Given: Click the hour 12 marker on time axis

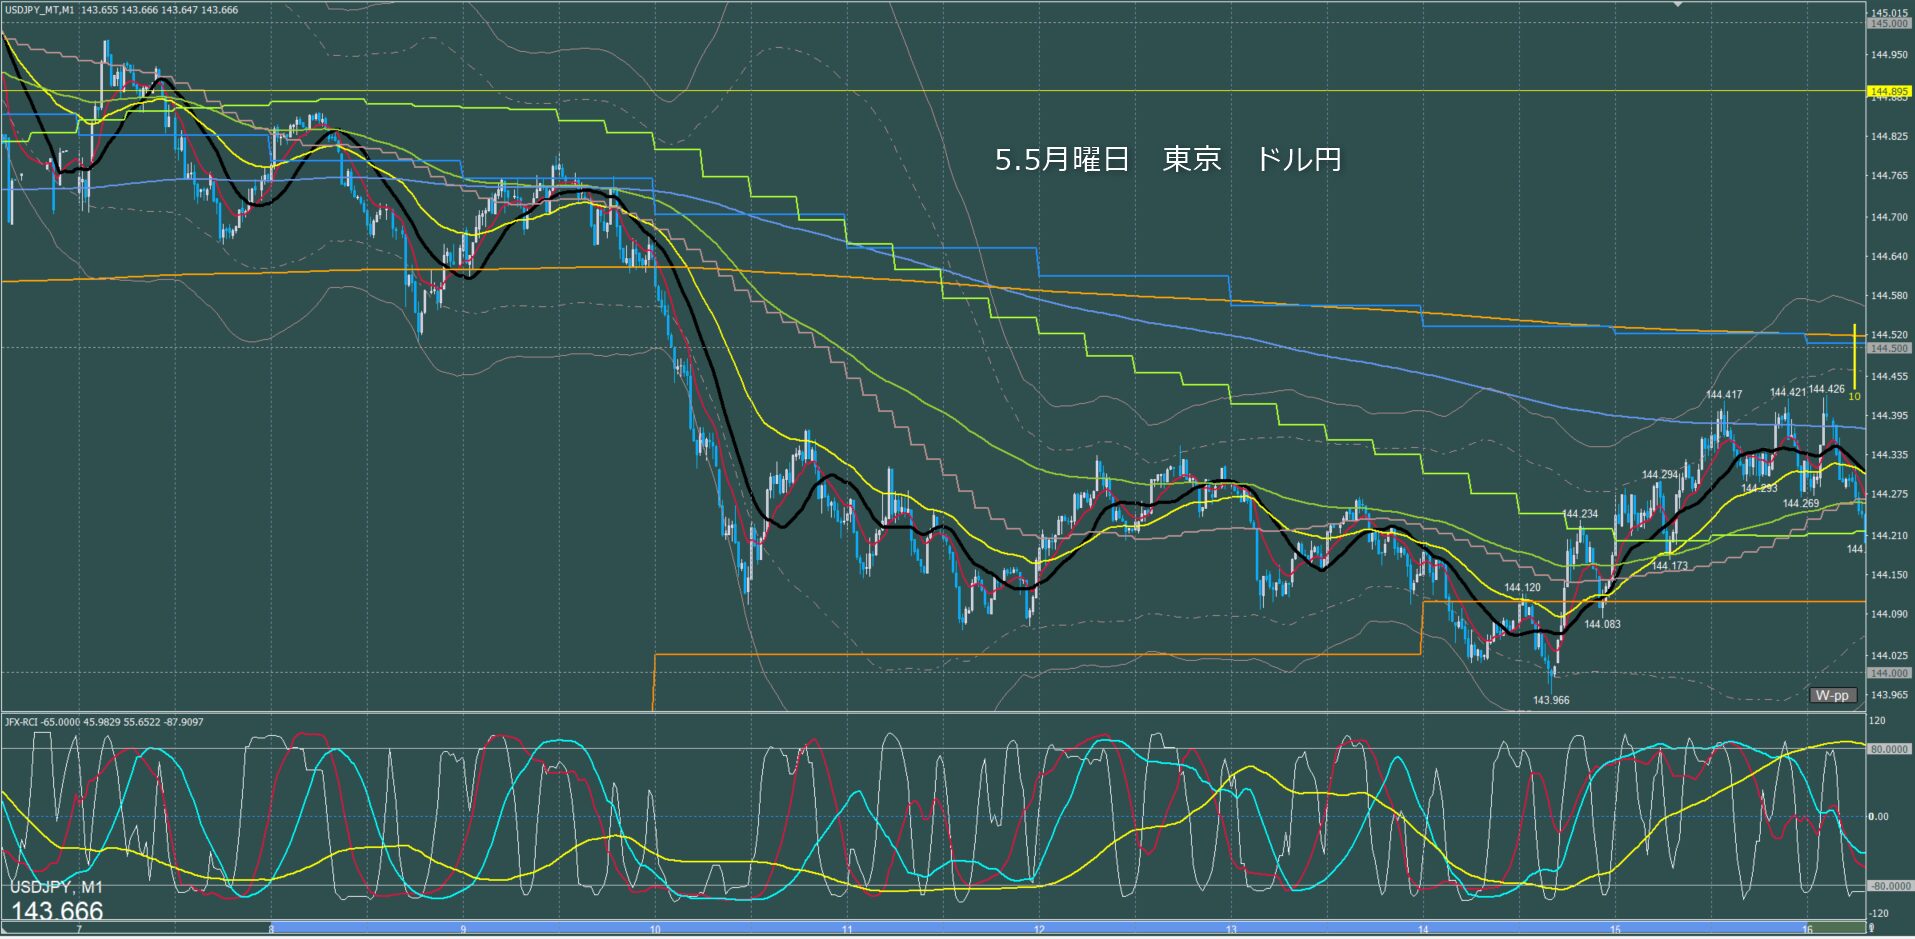Looking at the screenshot, I should 1039,930.
